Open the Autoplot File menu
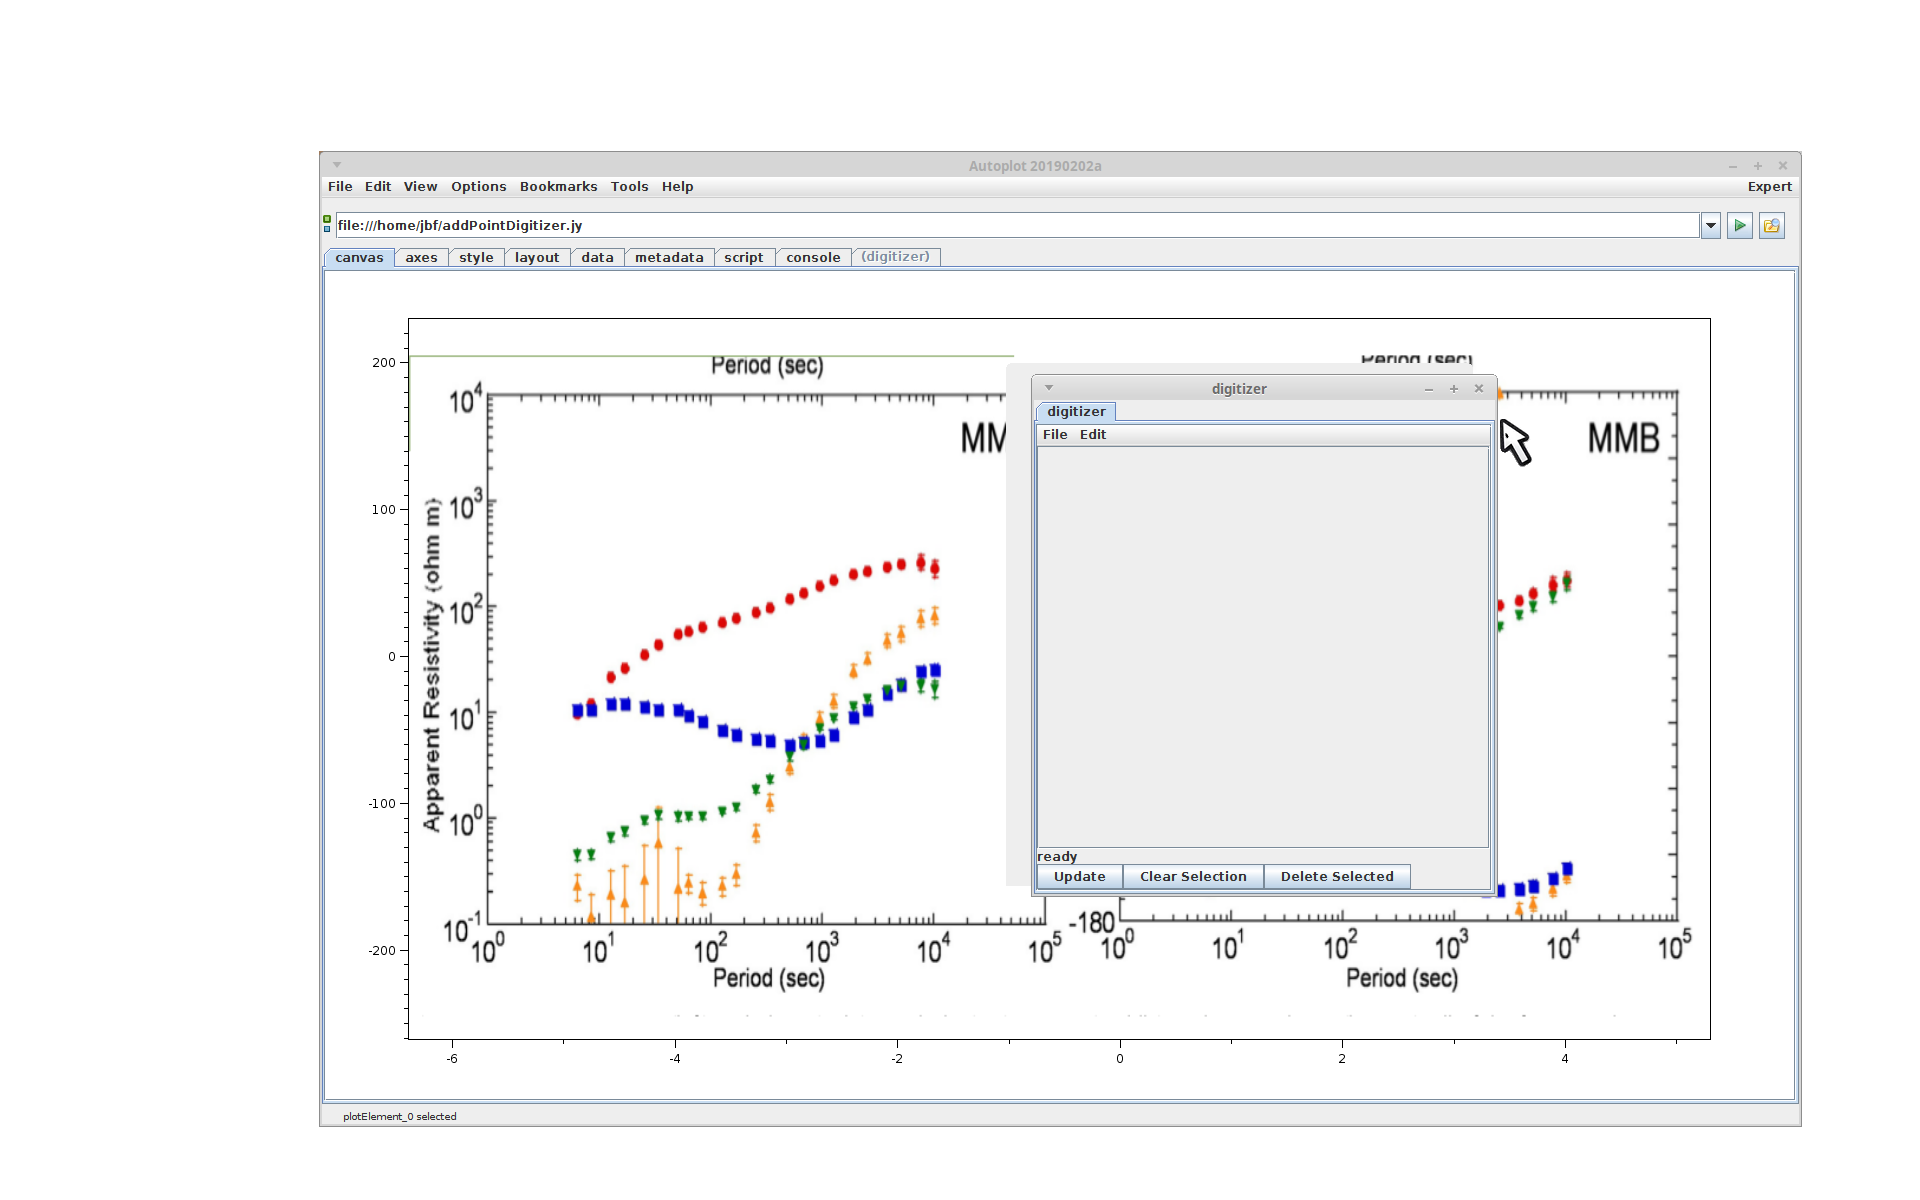This screenshot has width=1920, height=1200. coord(340,187)
